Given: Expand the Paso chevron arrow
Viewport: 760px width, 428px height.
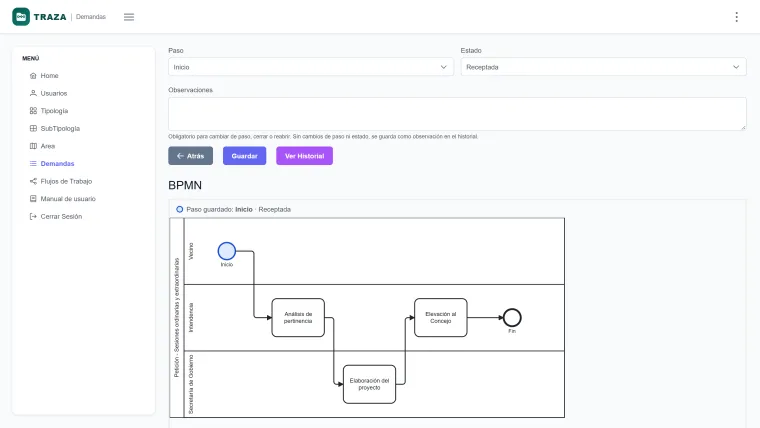Looking at the screenshot, I should coord(443,67).
